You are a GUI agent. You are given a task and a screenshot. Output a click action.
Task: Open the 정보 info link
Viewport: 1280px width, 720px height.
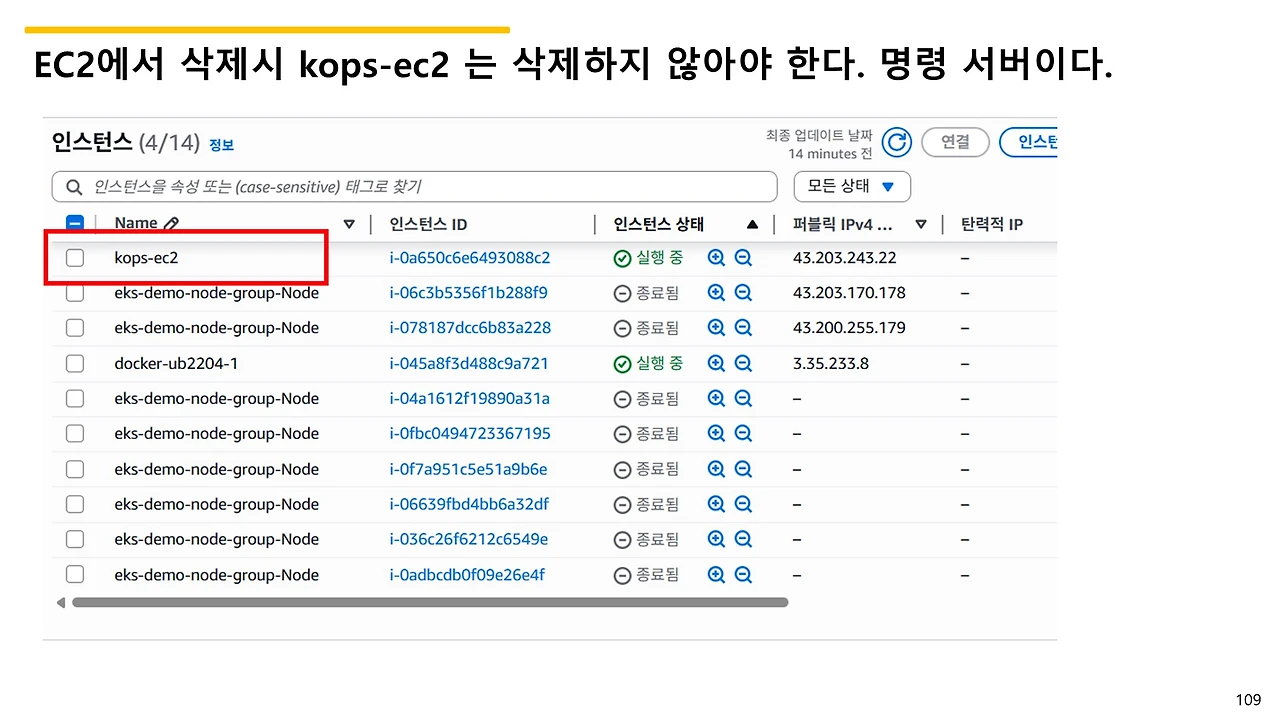tap(221, 145)
